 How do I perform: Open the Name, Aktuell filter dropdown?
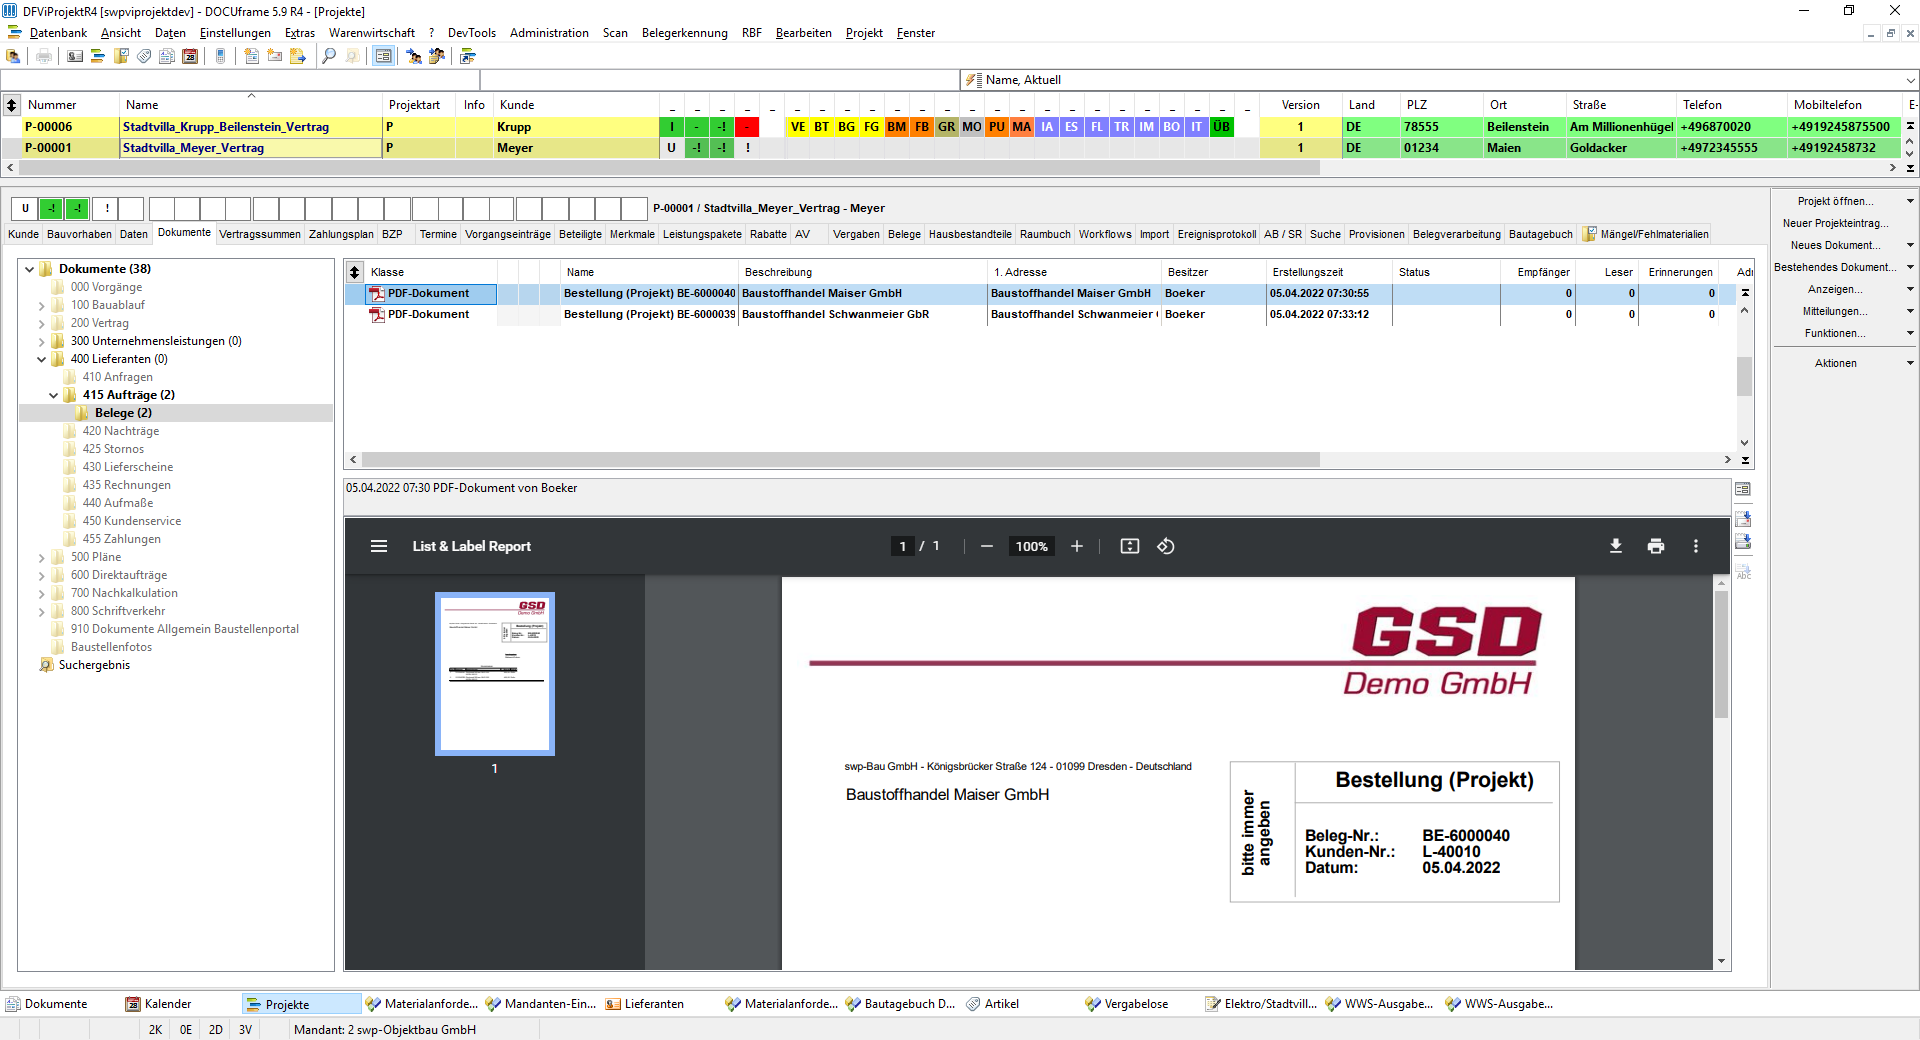(x=1910, y=80)
